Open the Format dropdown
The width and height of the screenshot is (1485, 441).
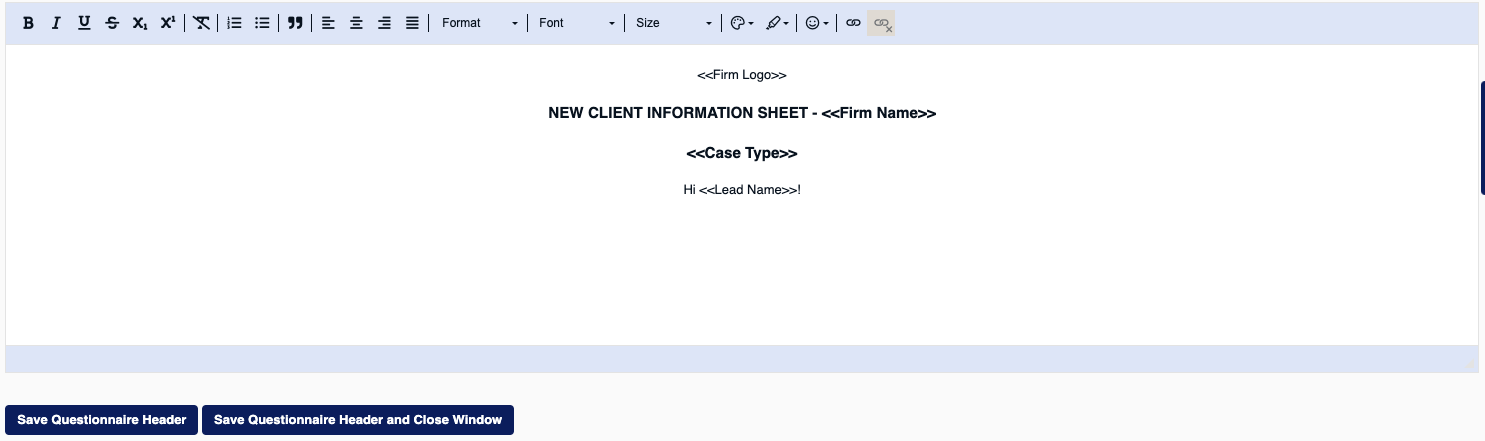tap(480, 23)
